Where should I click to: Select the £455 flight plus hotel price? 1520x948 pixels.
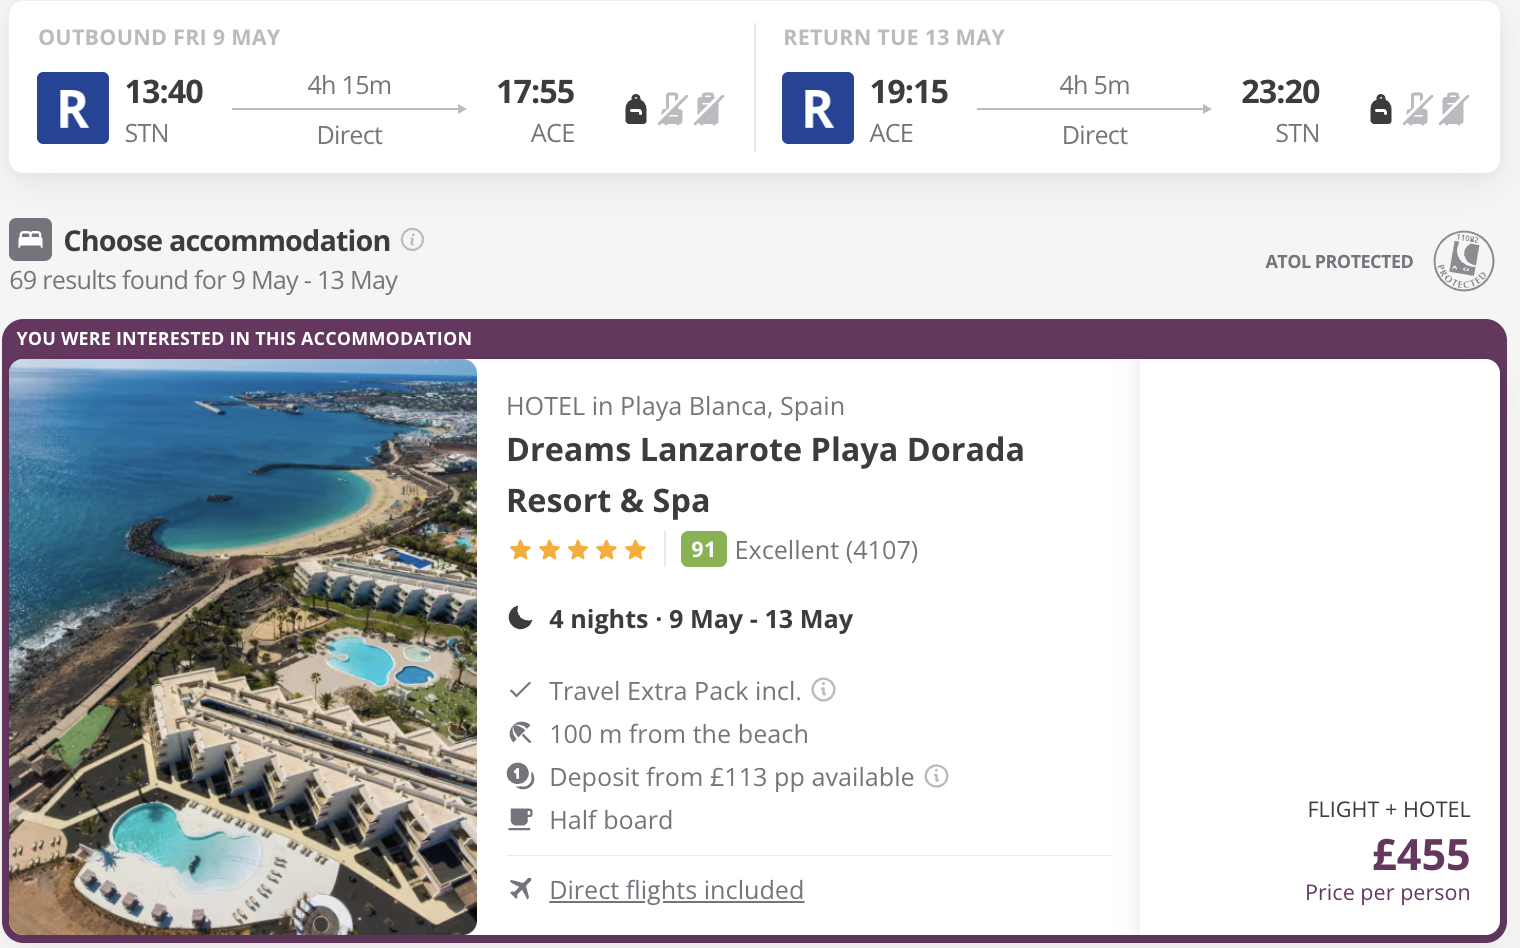1420,855
